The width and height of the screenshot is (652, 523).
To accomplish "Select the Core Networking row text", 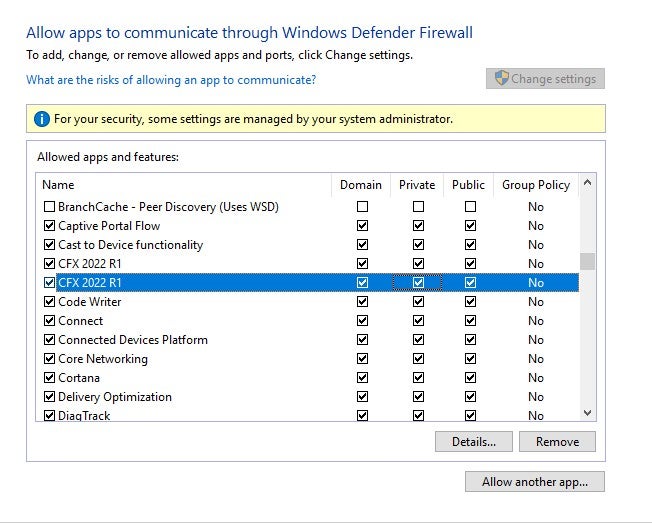I will [103, 359].
